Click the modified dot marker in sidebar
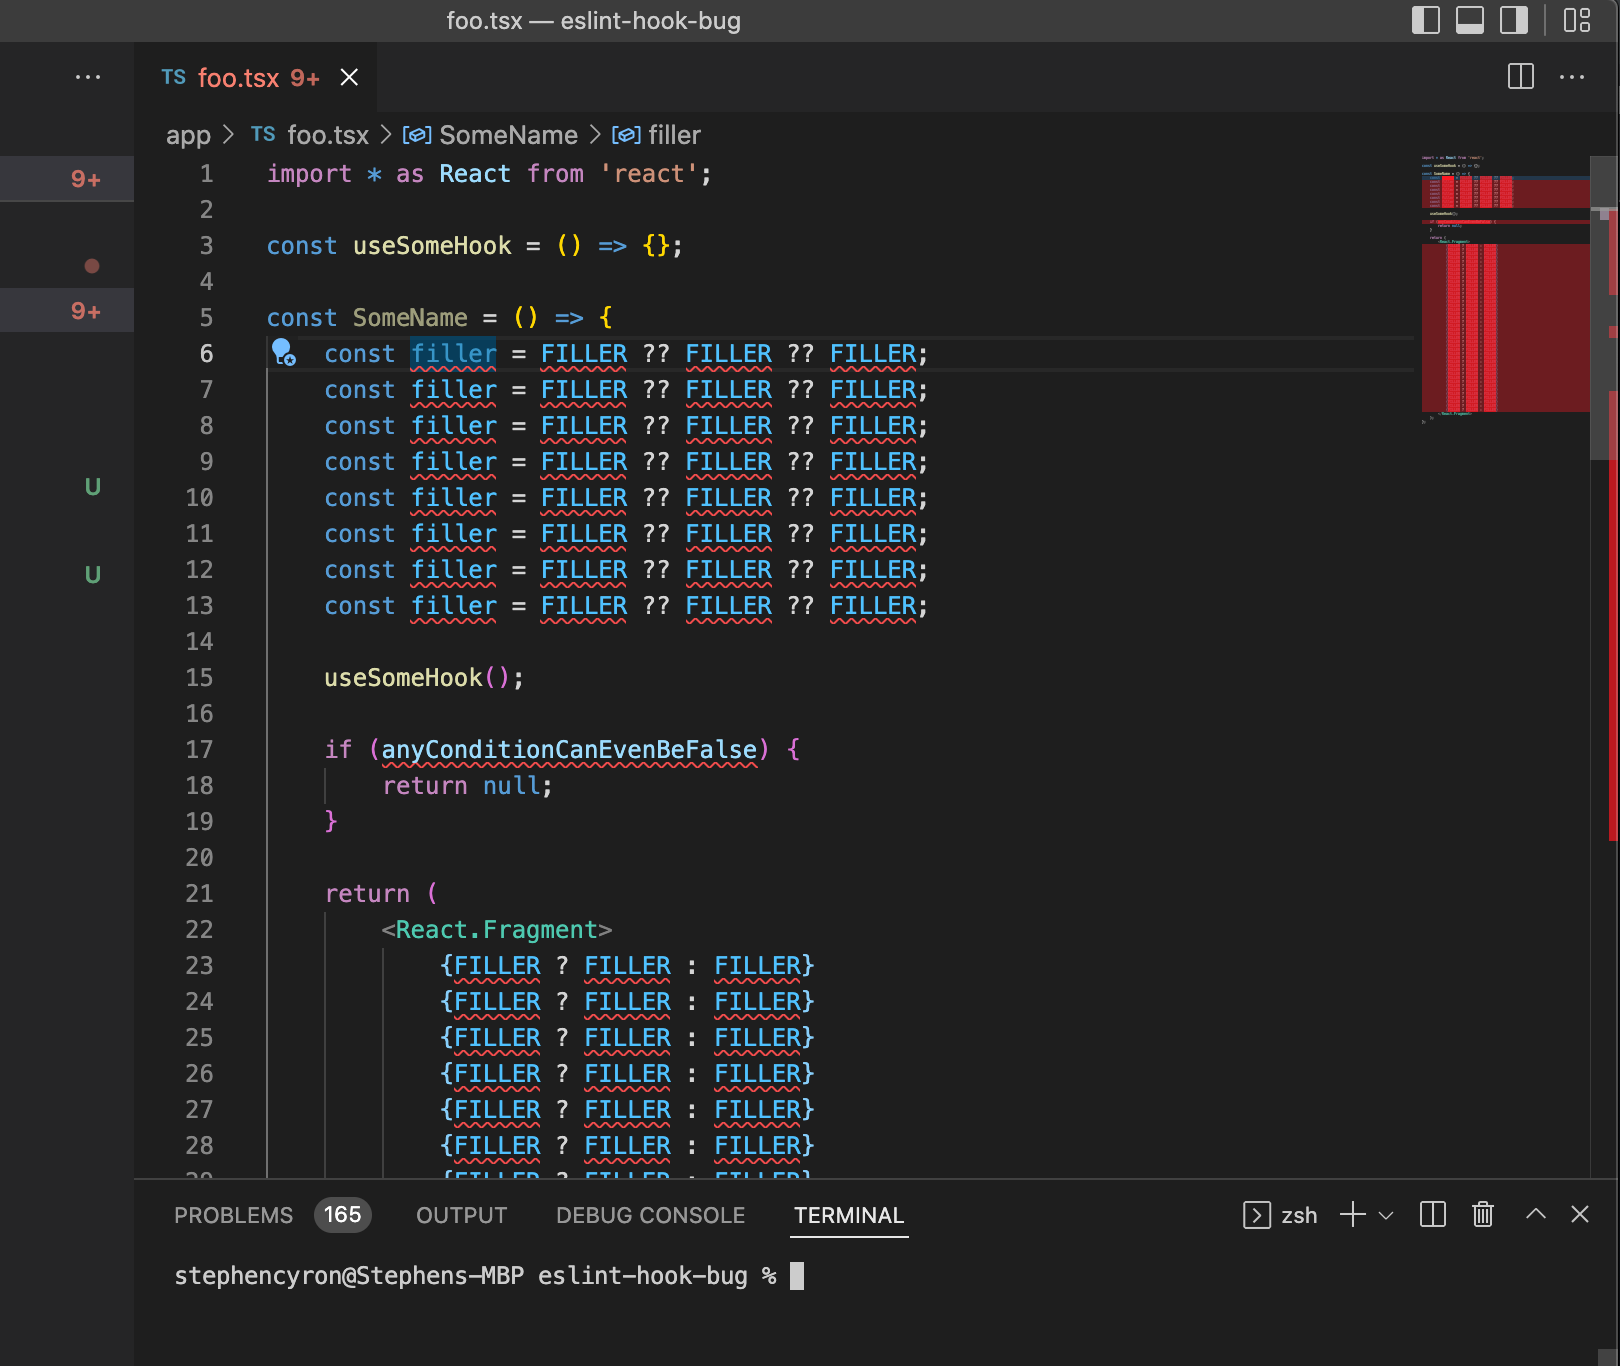This screenshot has width=1620, height=1366. tap(92, 266)
